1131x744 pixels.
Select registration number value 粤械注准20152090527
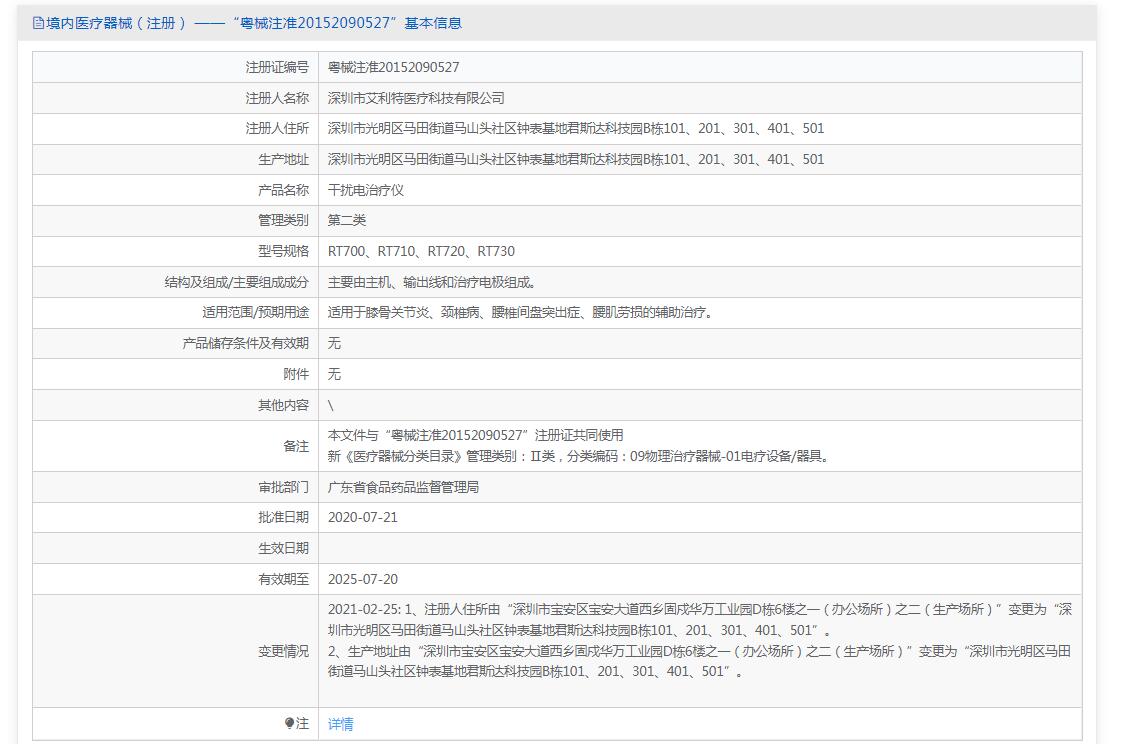pyautogui.click(x=393, y=67)
